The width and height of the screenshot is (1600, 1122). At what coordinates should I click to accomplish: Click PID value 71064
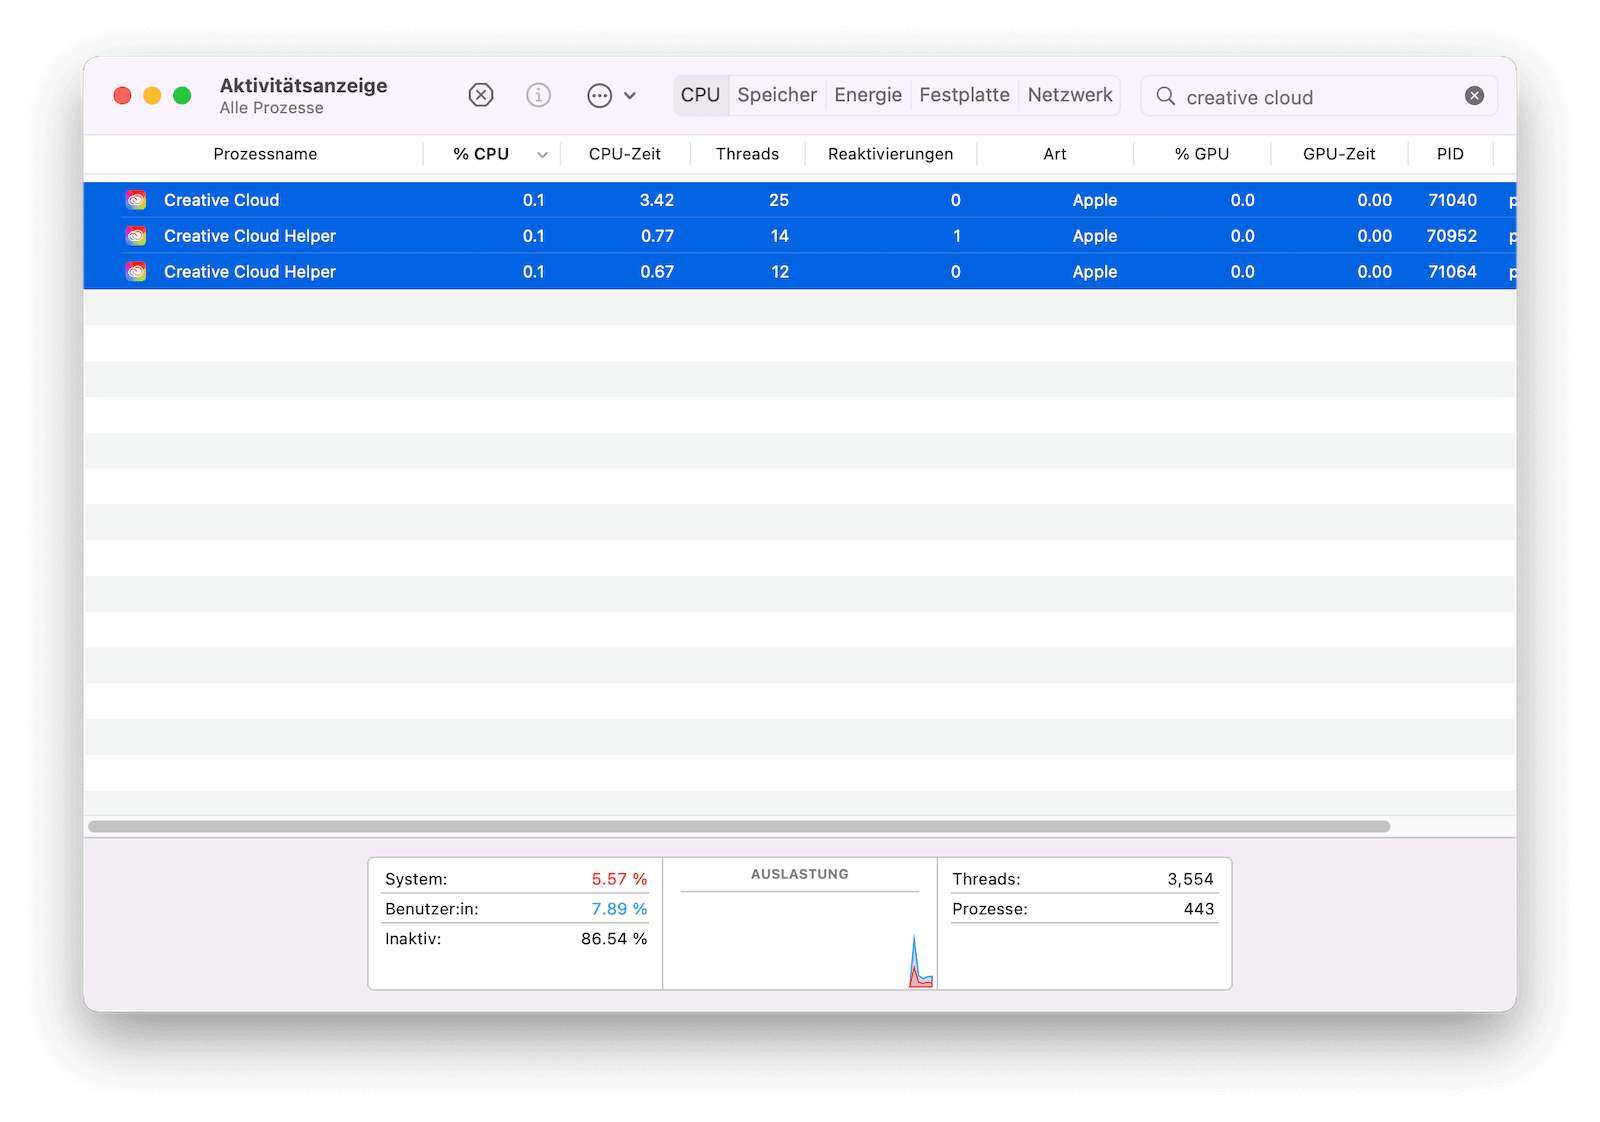tap(1452, 272)
